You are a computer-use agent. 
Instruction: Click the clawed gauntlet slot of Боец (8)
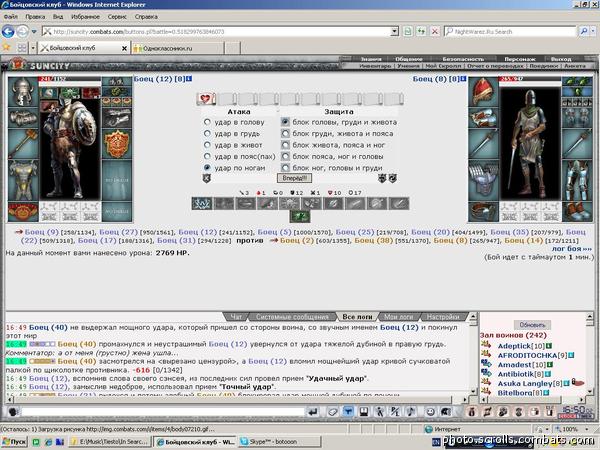click(x=483, y=180)
